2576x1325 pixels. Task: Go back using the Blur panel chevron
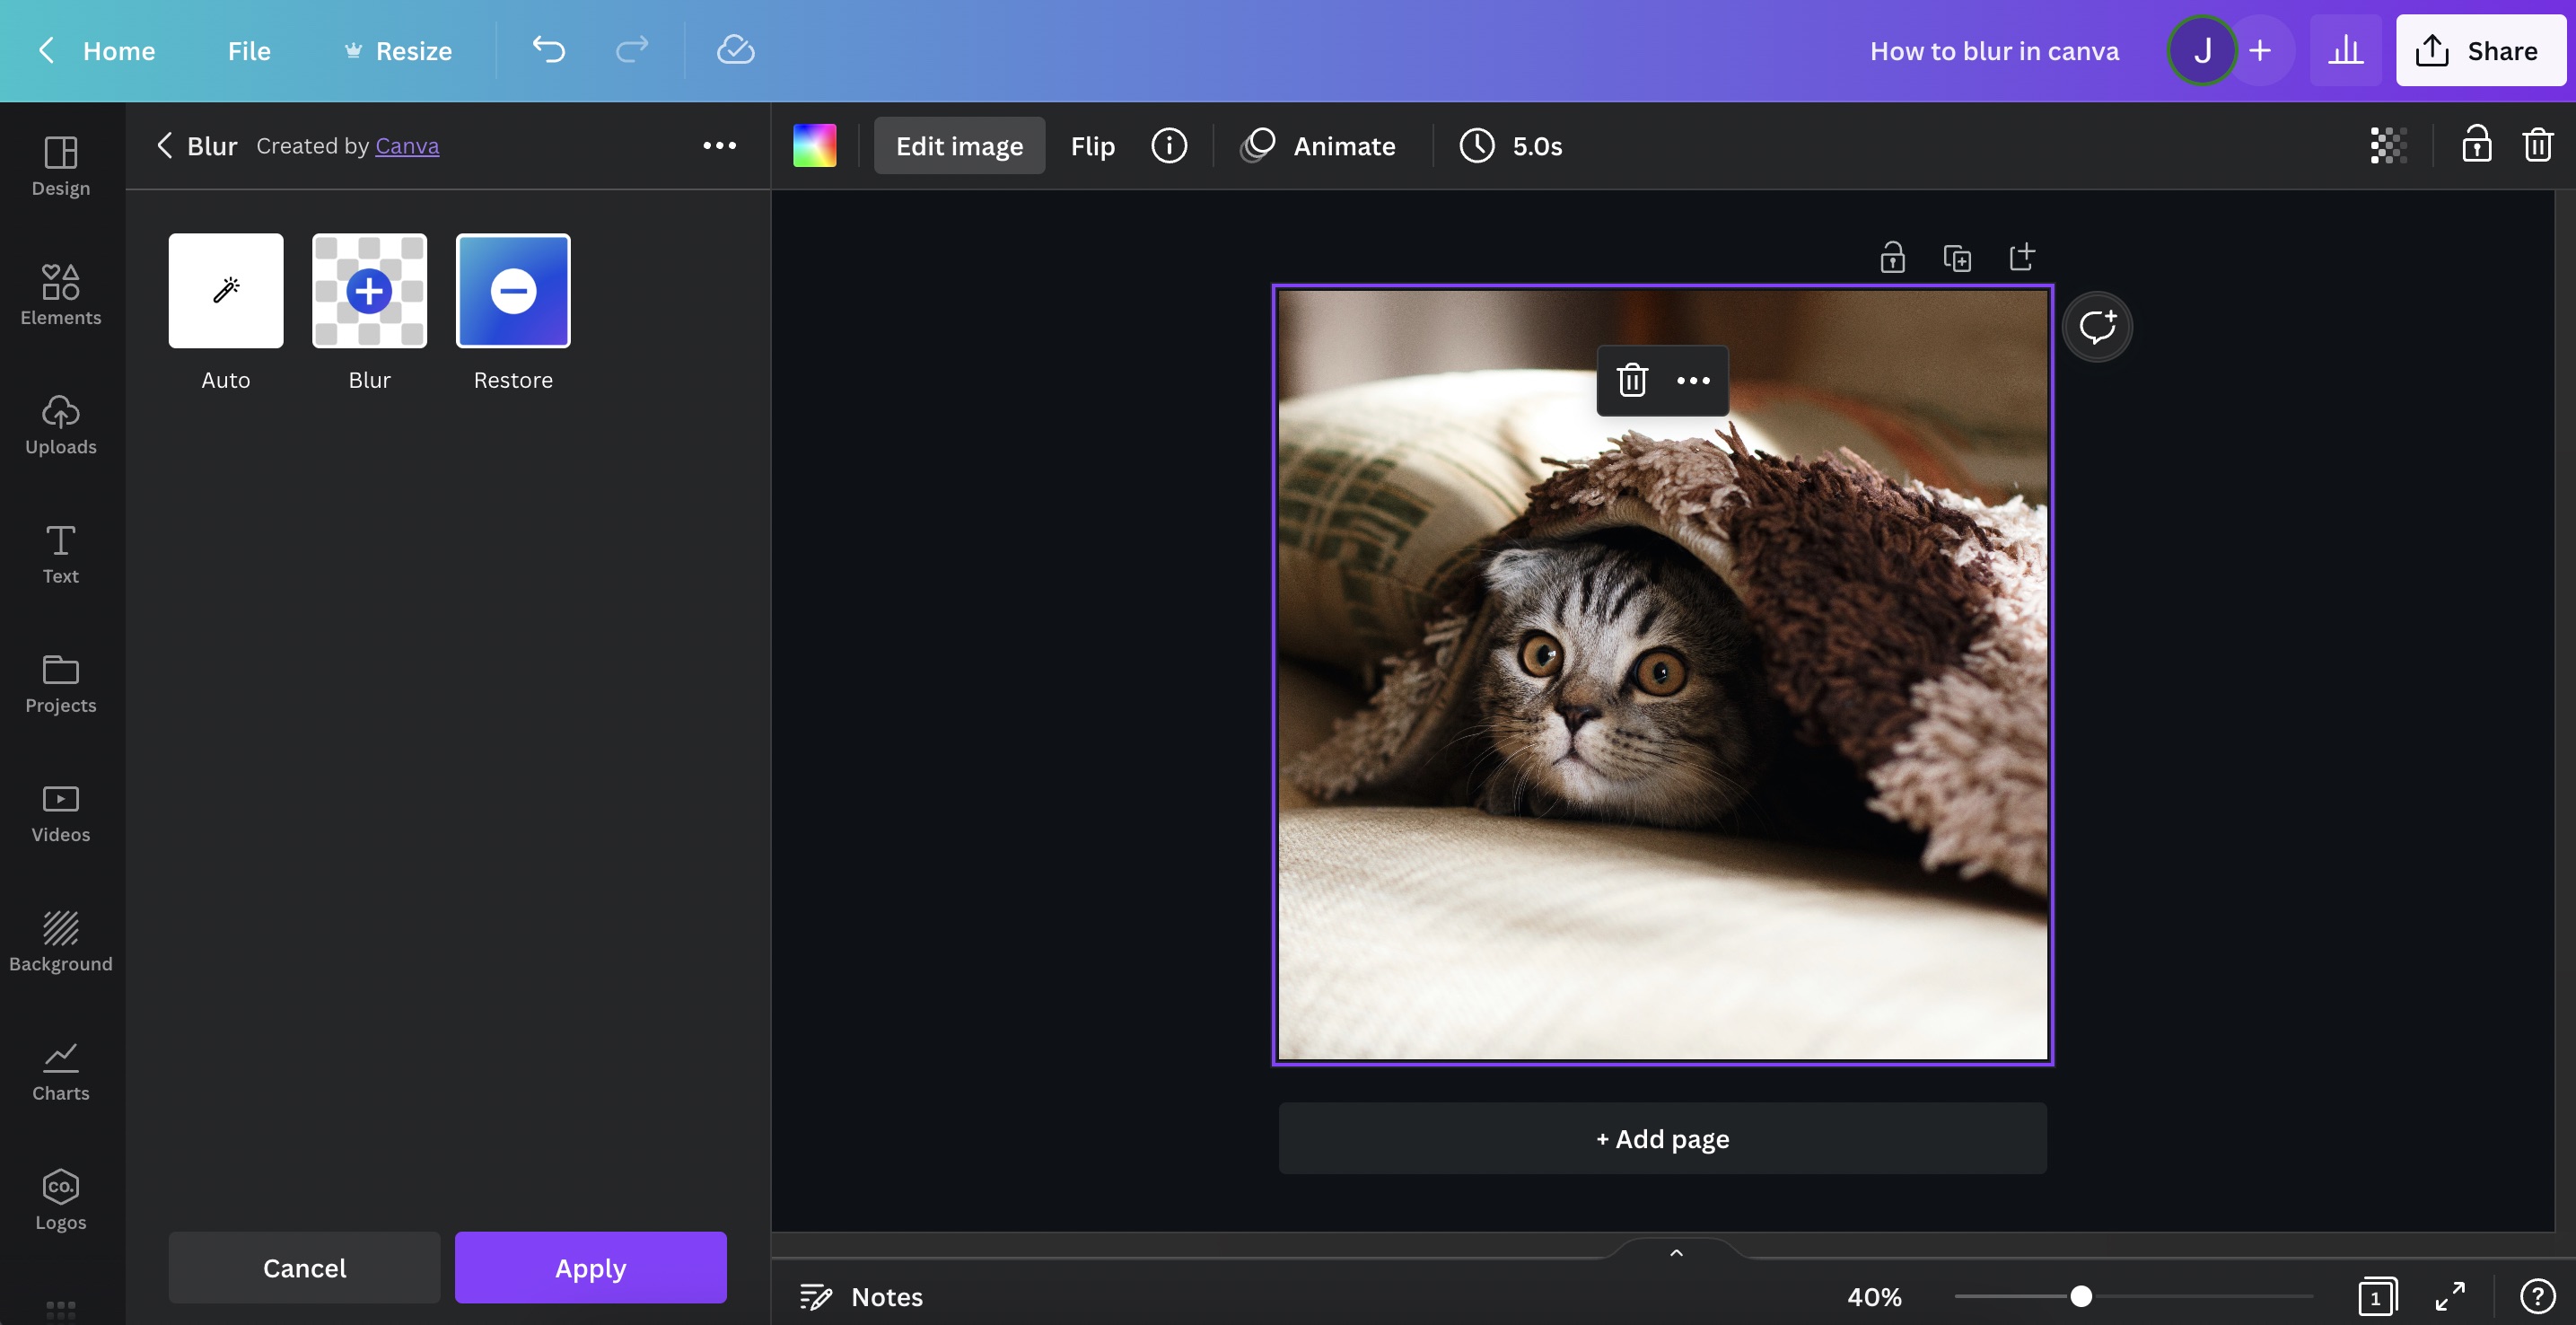tap(165, 145)
